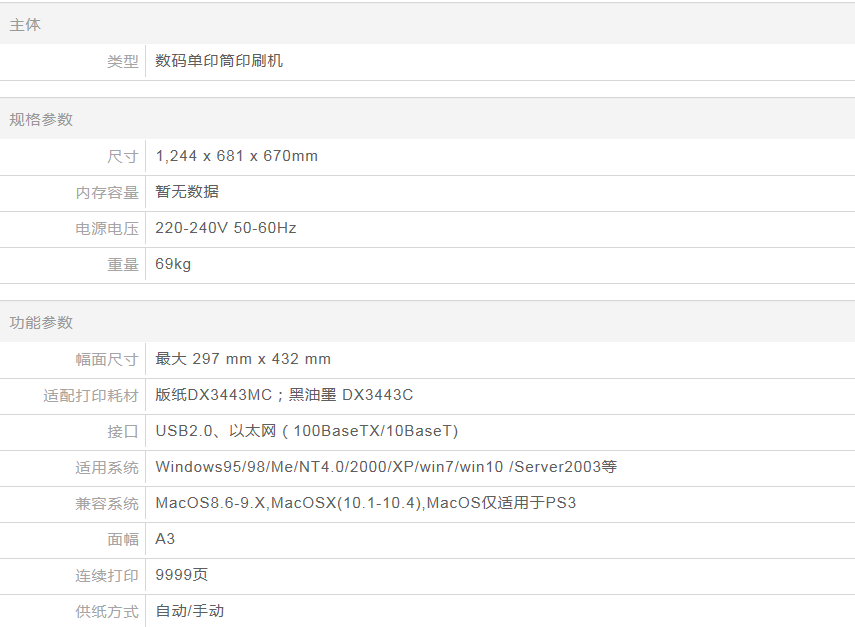Click the 69kg weight value
This screenshot has height=627, width=855.
point(173,264)
